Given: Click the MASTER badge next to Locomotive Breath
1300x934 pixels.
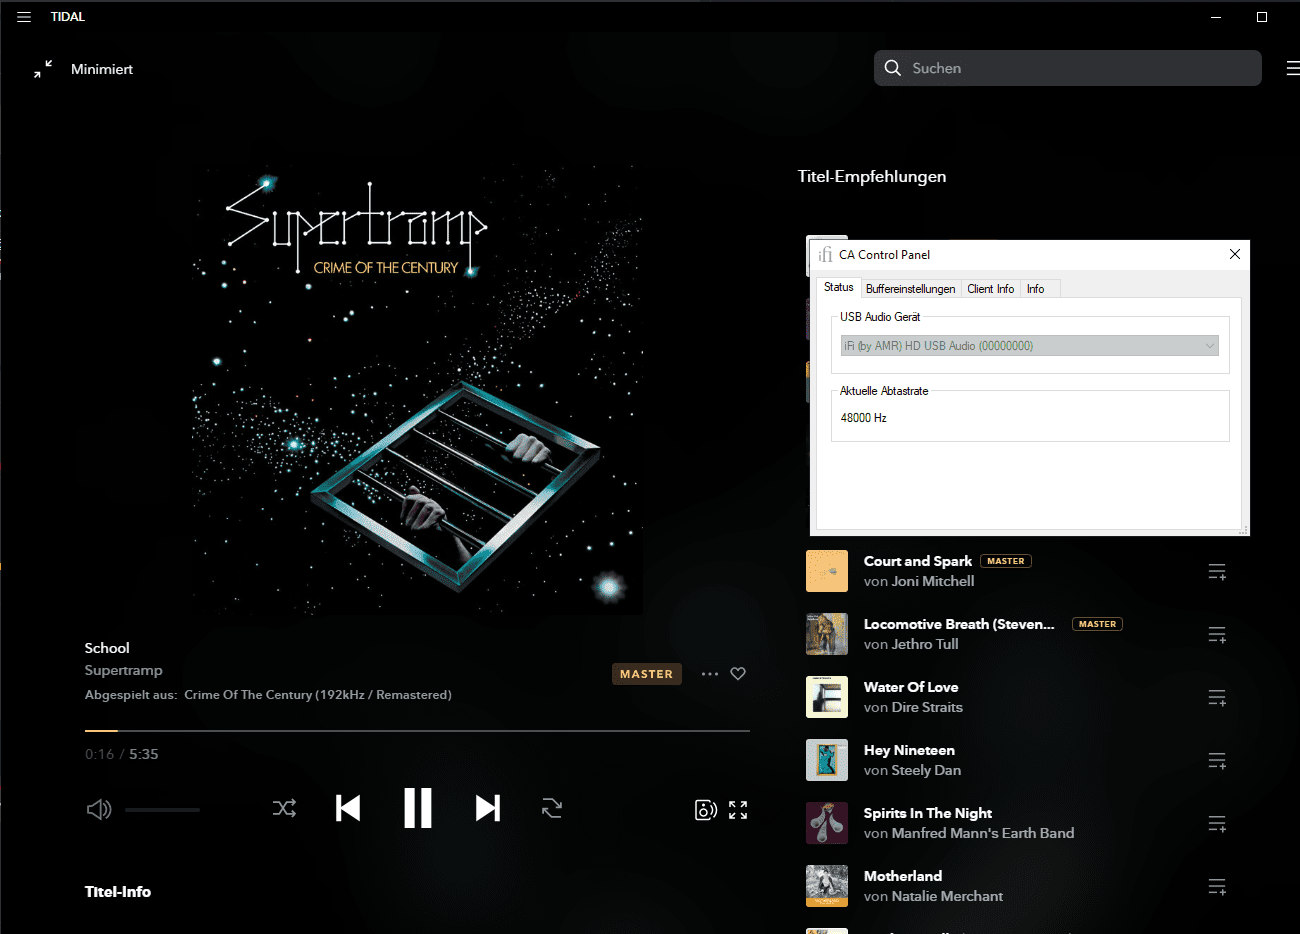Looking at the screenshot, I should coord(1097,624).
